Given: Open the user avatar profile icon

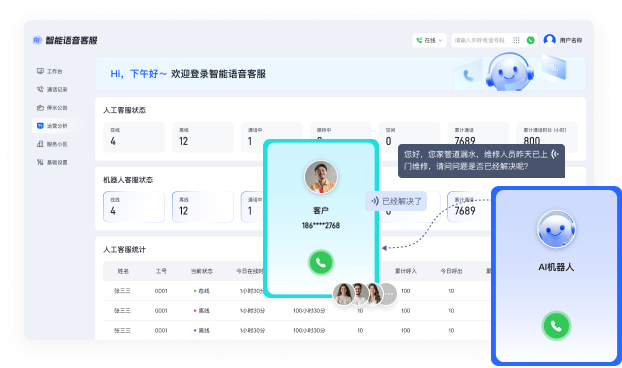Looking at the screenshot, I should (x=549, y=40).
